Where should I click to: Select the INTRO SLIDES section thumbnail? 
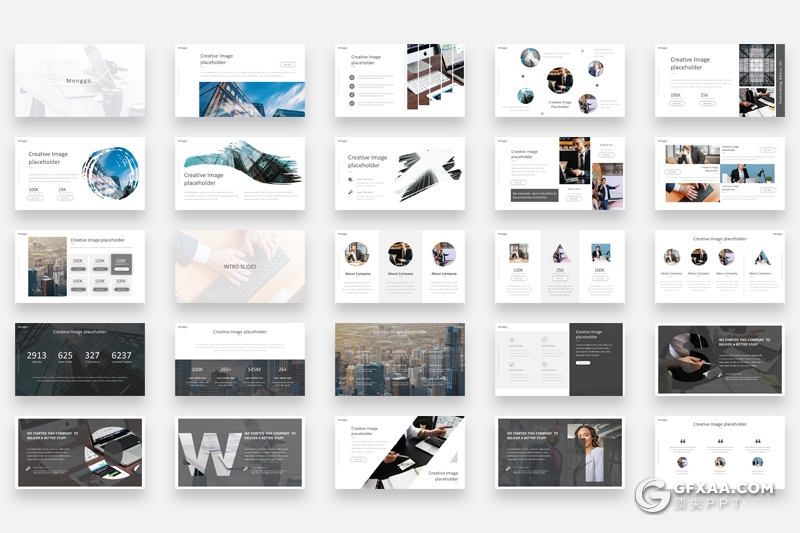coord(240,266)
